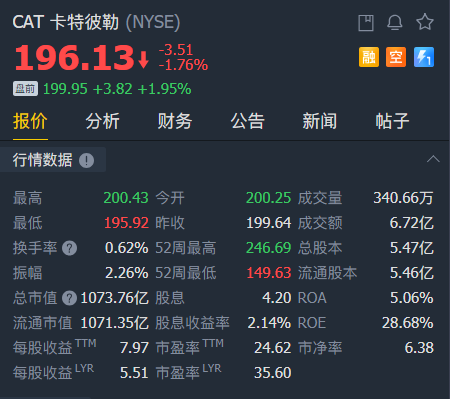Click the orange 空 short selling badge
The width and height of the screenshot is (450, 399).
396,57
